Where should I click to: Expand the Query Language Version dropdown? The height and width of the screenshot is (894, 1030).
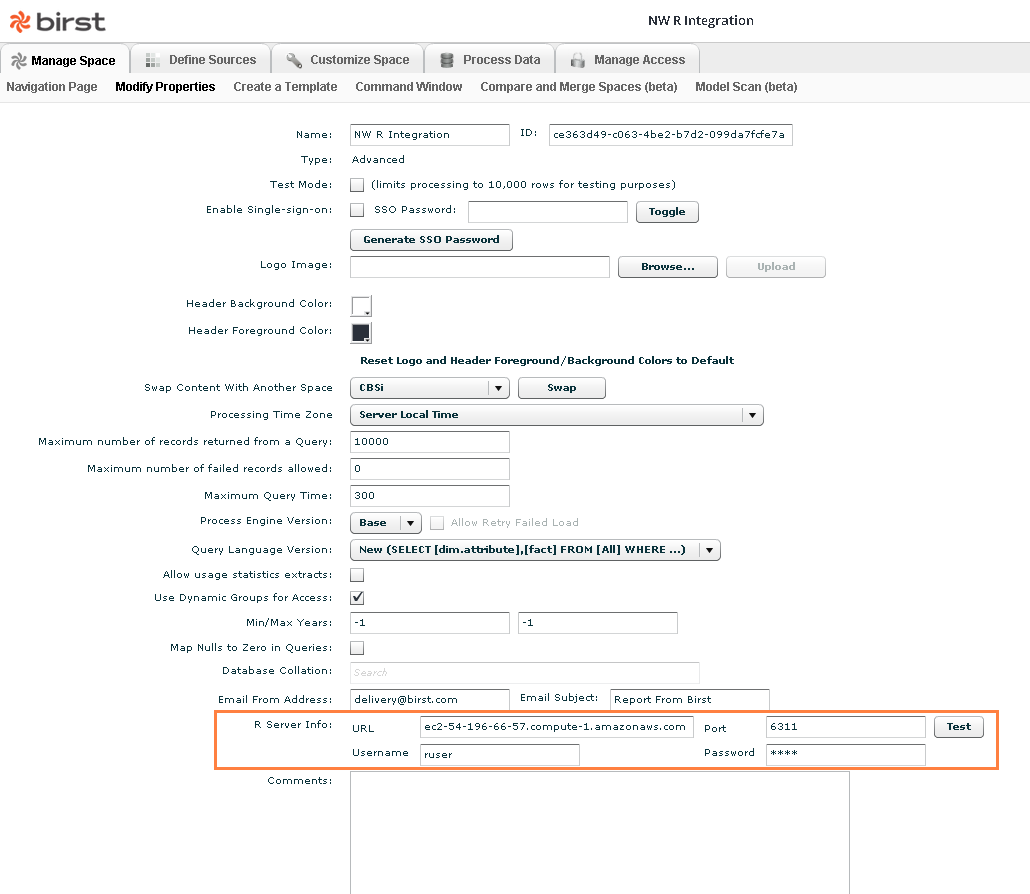[x=535, y=550]
